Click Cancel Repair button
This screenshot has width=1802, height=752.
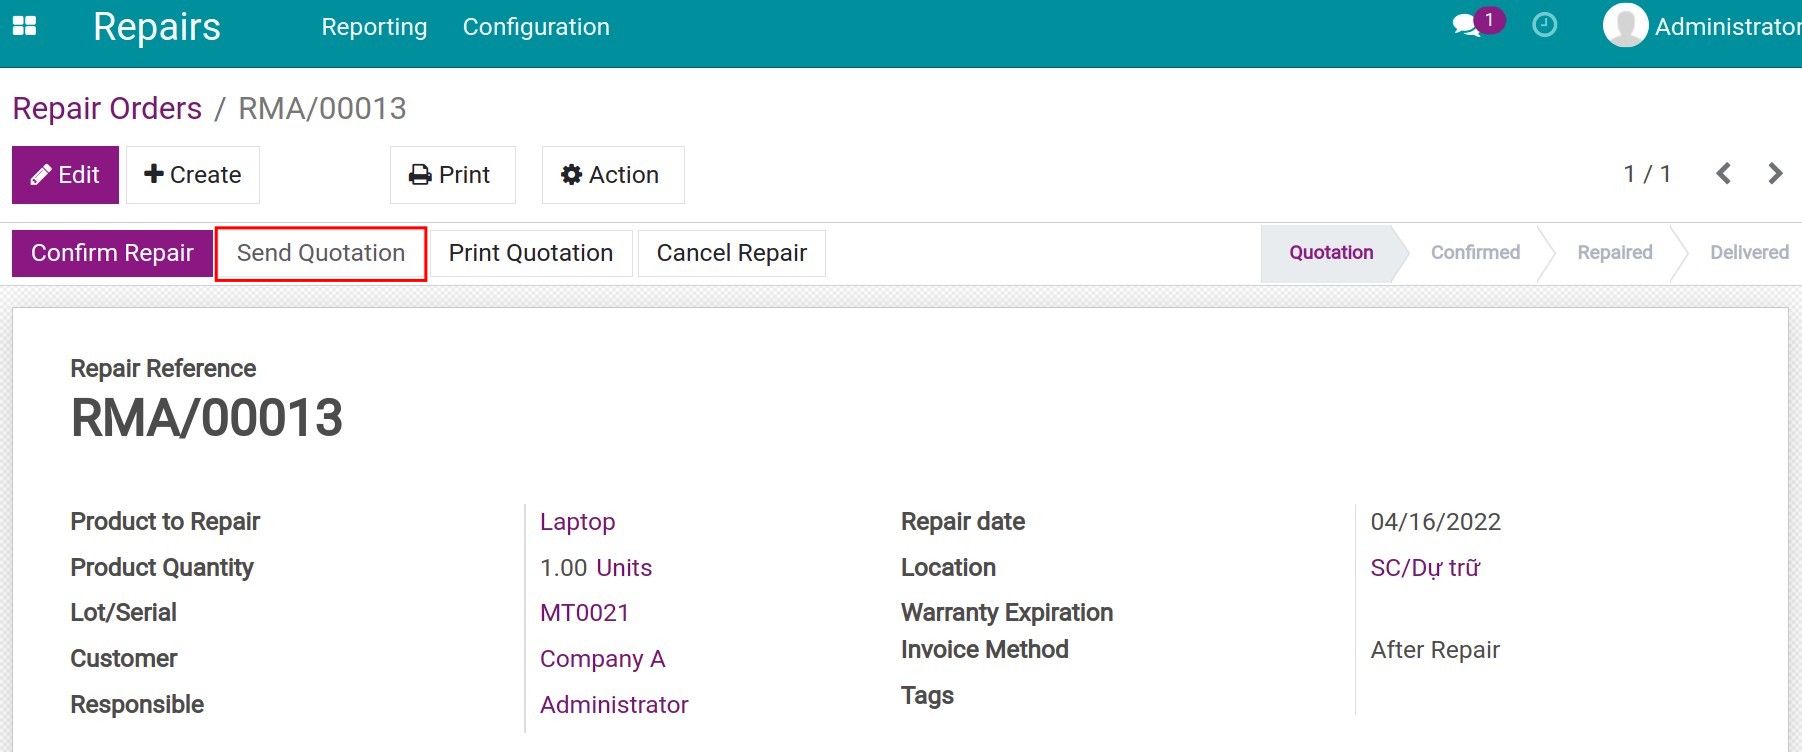(732, 253)
